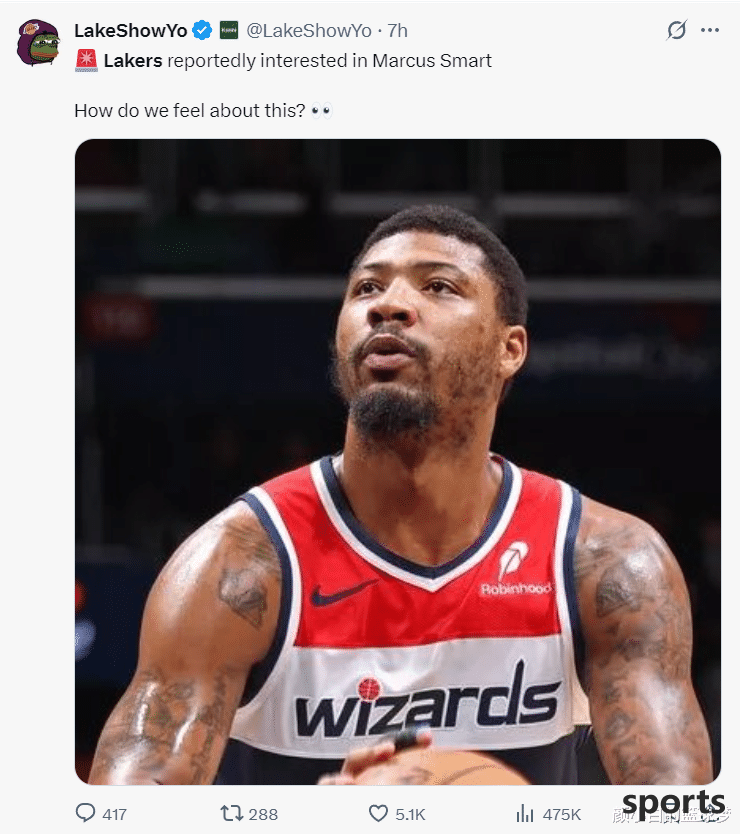740x834 pixels.
Task: Open the Wizards player photo in full view
Action: (398, 462)
